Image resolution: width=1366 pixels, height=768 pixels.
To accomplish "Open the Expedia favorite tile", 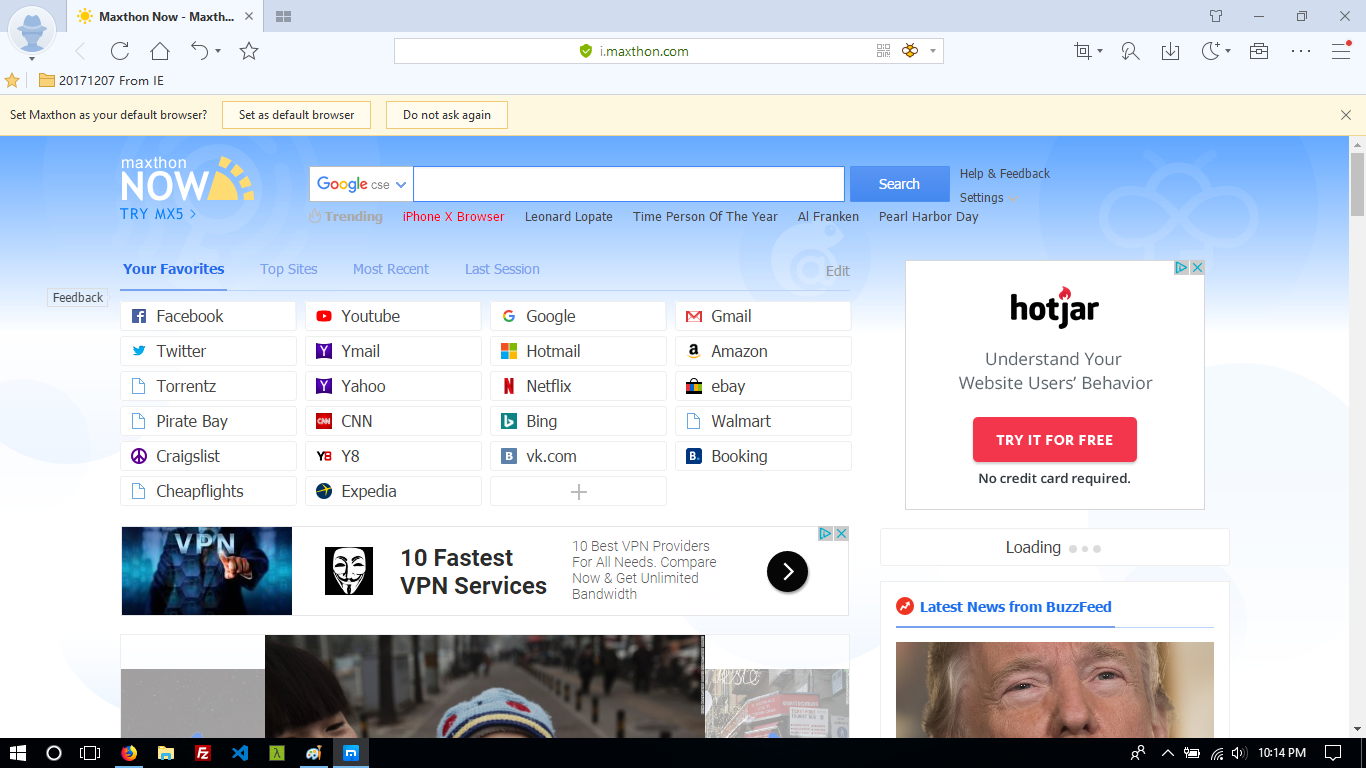I will point(393,491).
